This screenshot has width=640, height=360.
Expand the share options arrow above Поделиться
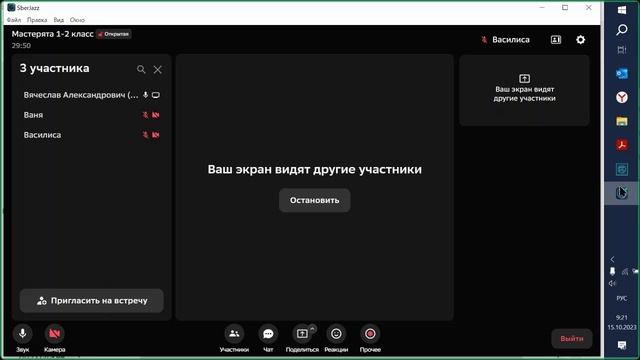(x=312, y=328)
